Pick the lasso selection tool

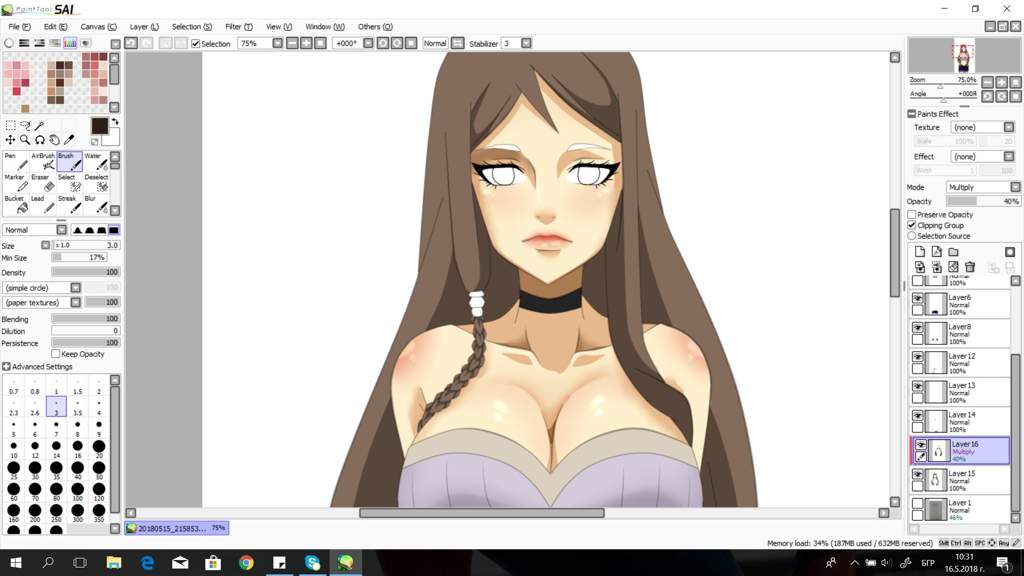coord(25,125)
